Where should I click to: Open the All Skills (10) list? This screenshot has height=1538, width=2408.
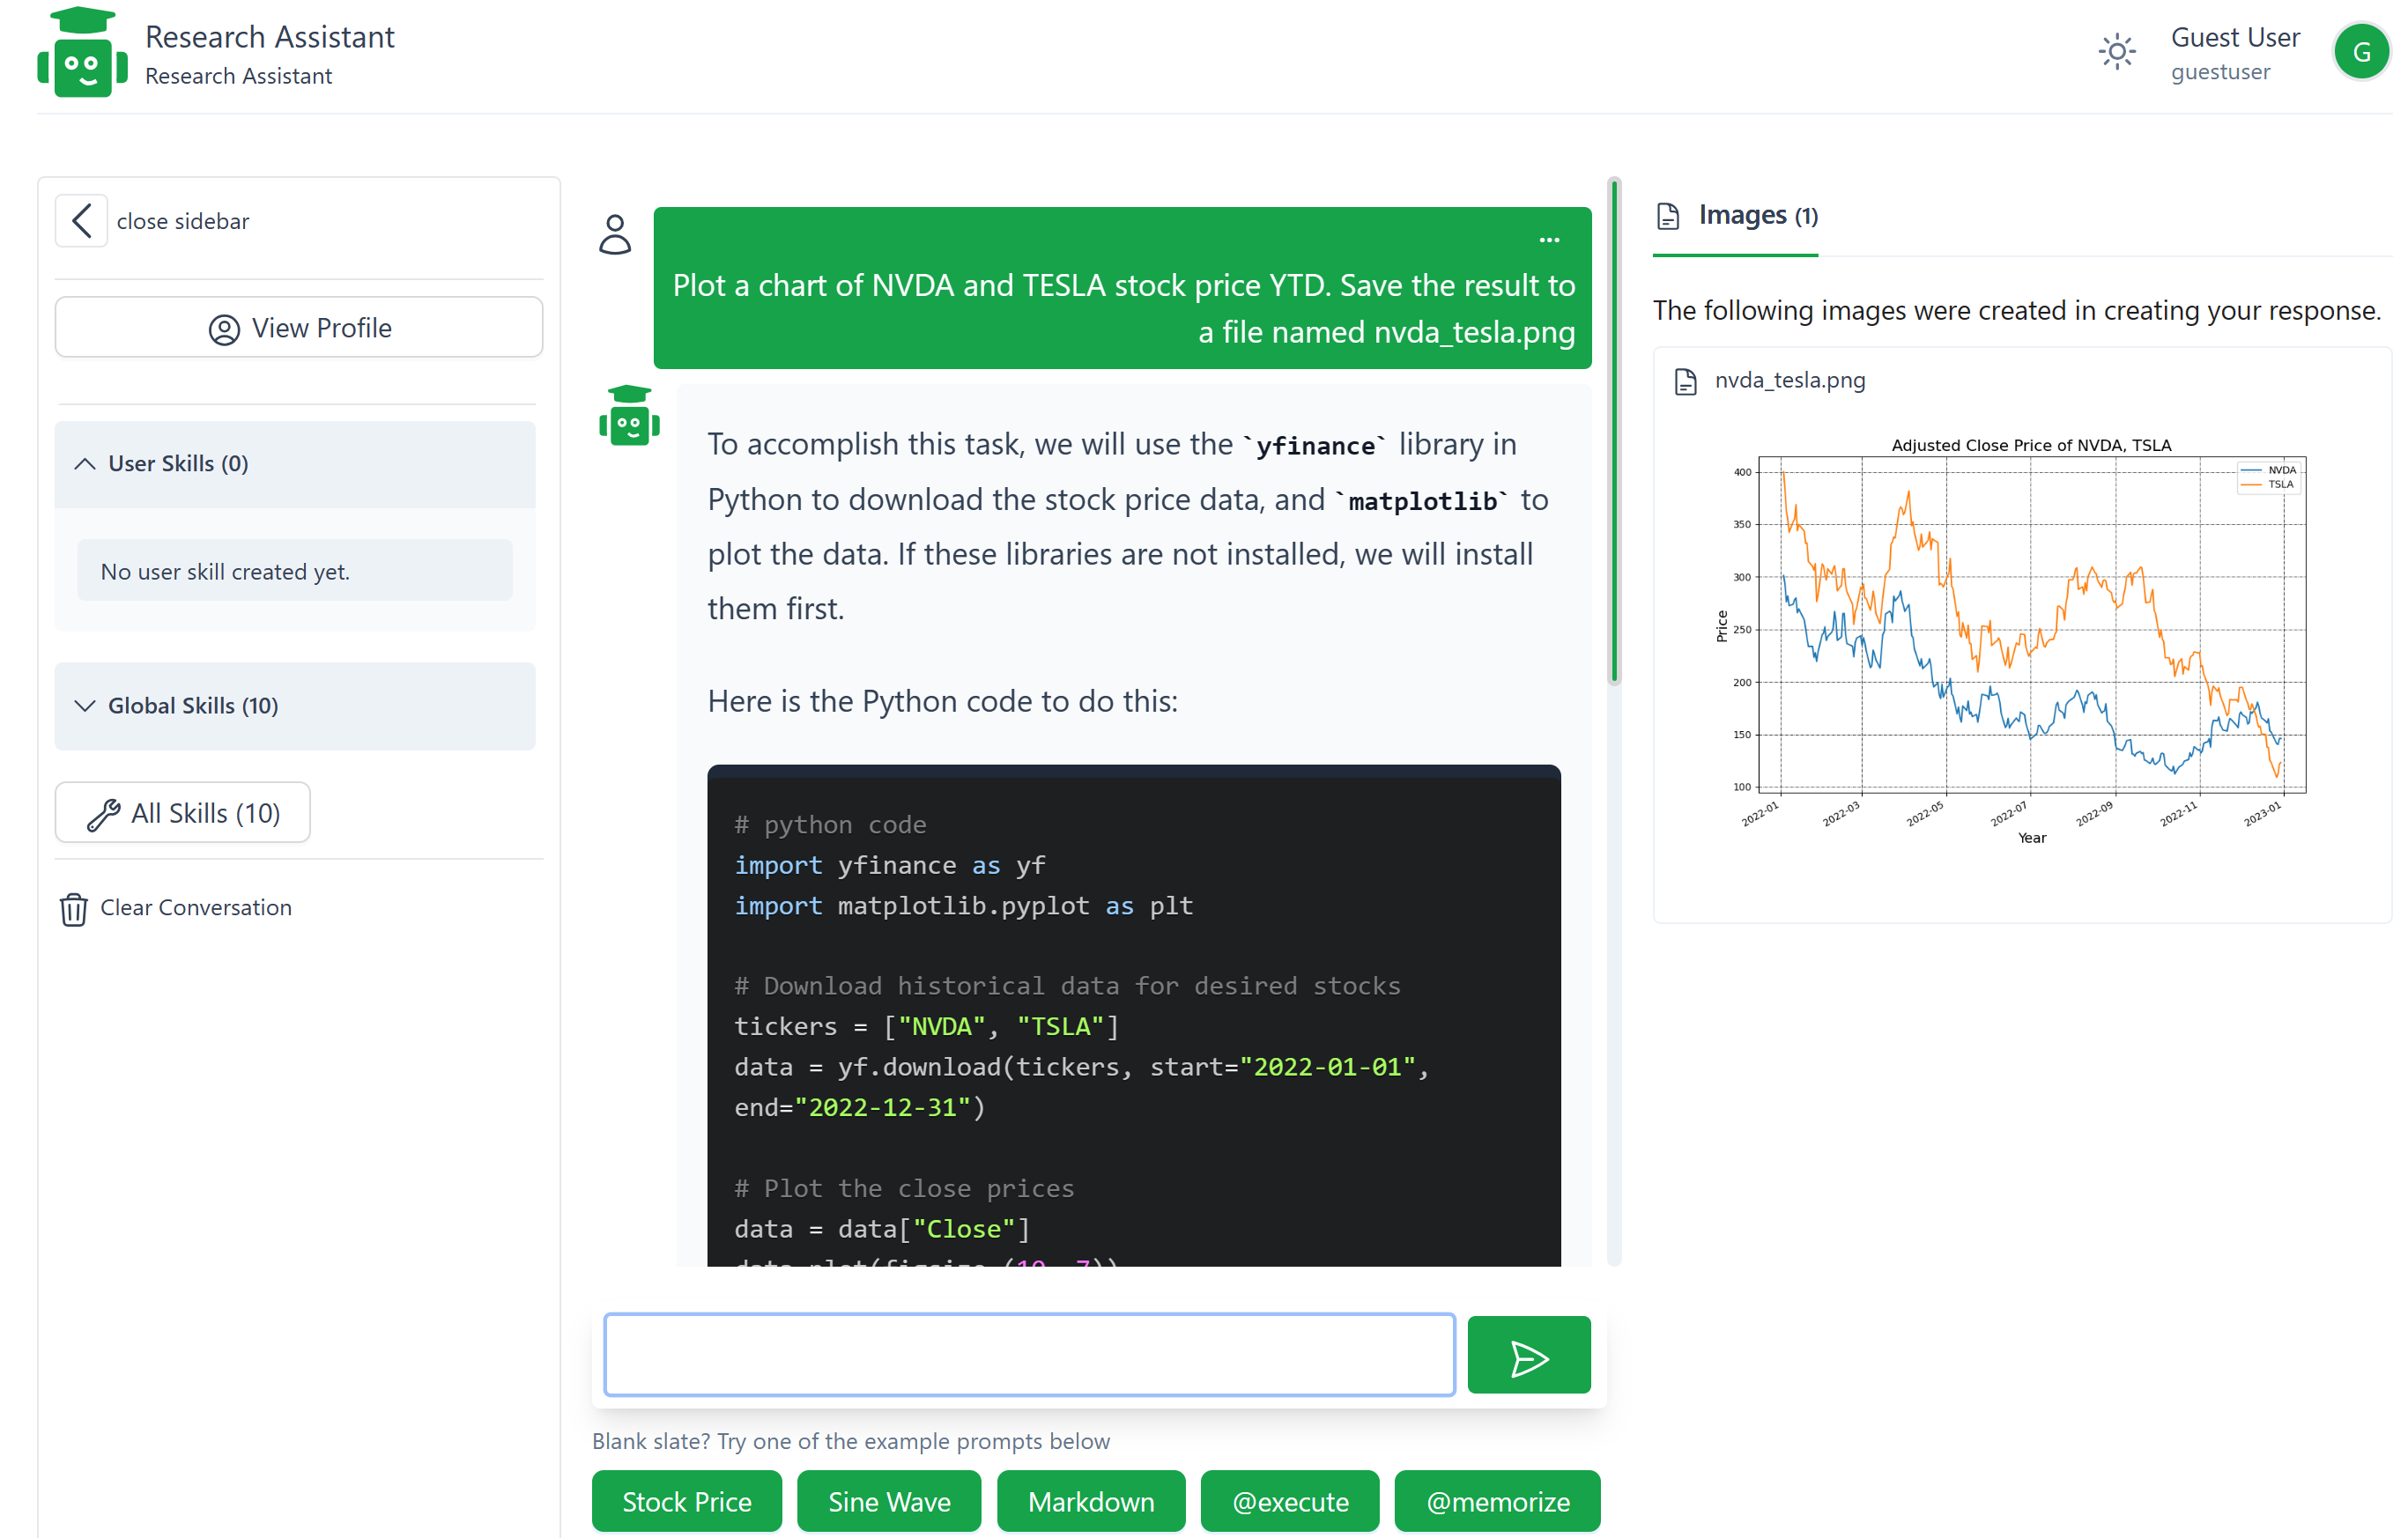[x=183, y=813]
